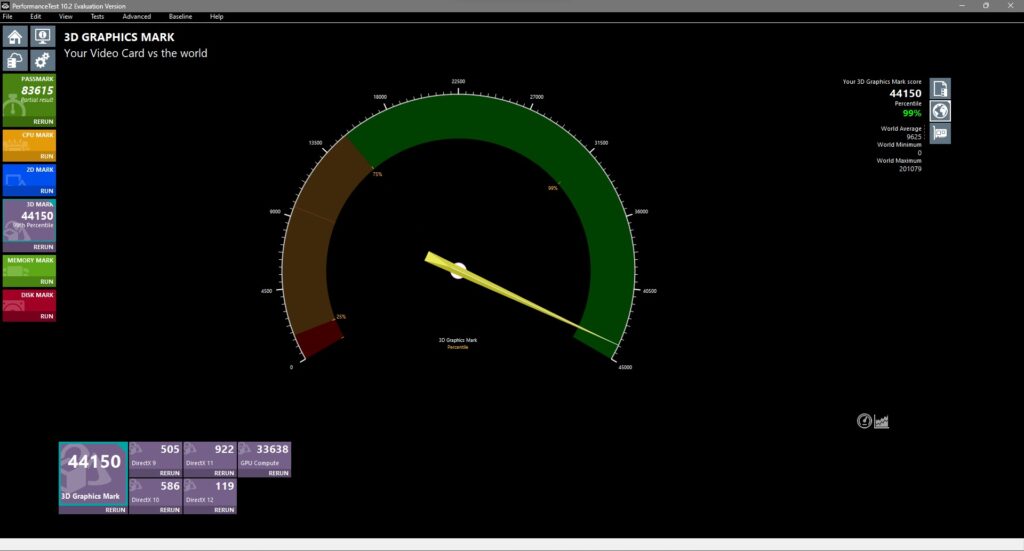Click the document report icon beside the score
This screenshot has width=1024, height=551.
click(940, 89)
